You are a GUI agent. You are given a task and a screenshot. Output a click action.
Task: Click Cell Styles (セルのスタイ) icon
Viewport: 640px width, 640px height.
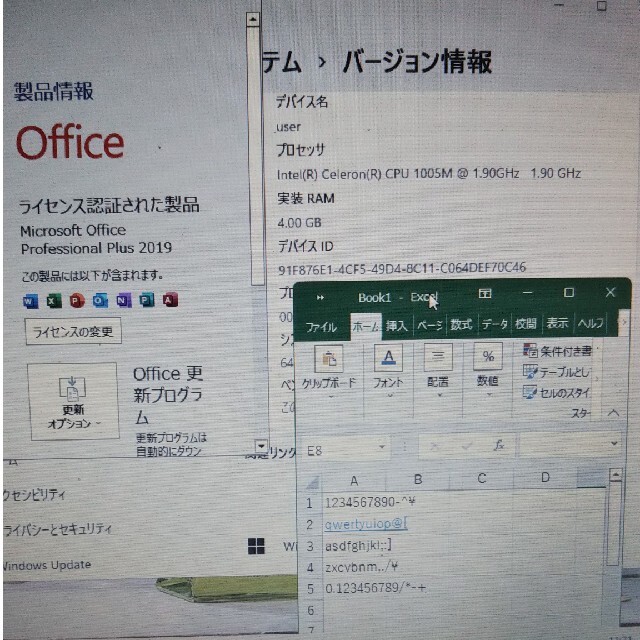(x=530, y=392)
